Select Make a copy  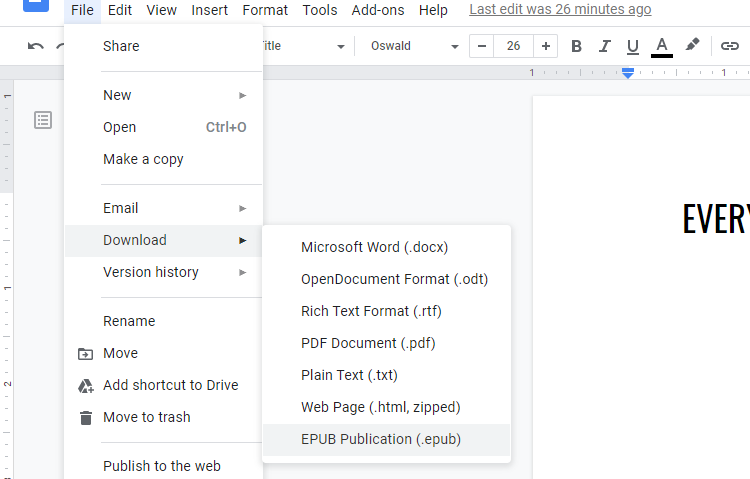(163, 159)
